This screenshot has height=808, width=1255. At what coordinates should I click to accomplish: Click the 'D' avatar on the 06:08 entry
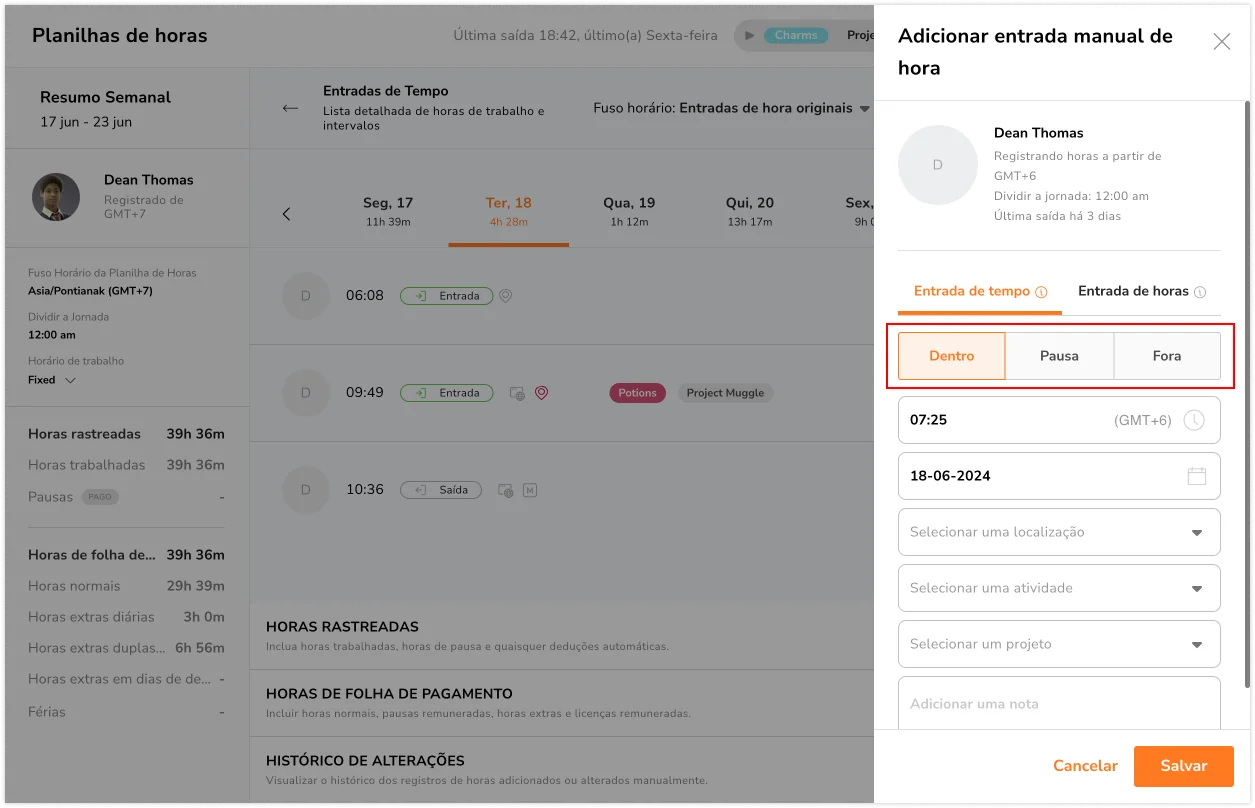coord(306,296)
